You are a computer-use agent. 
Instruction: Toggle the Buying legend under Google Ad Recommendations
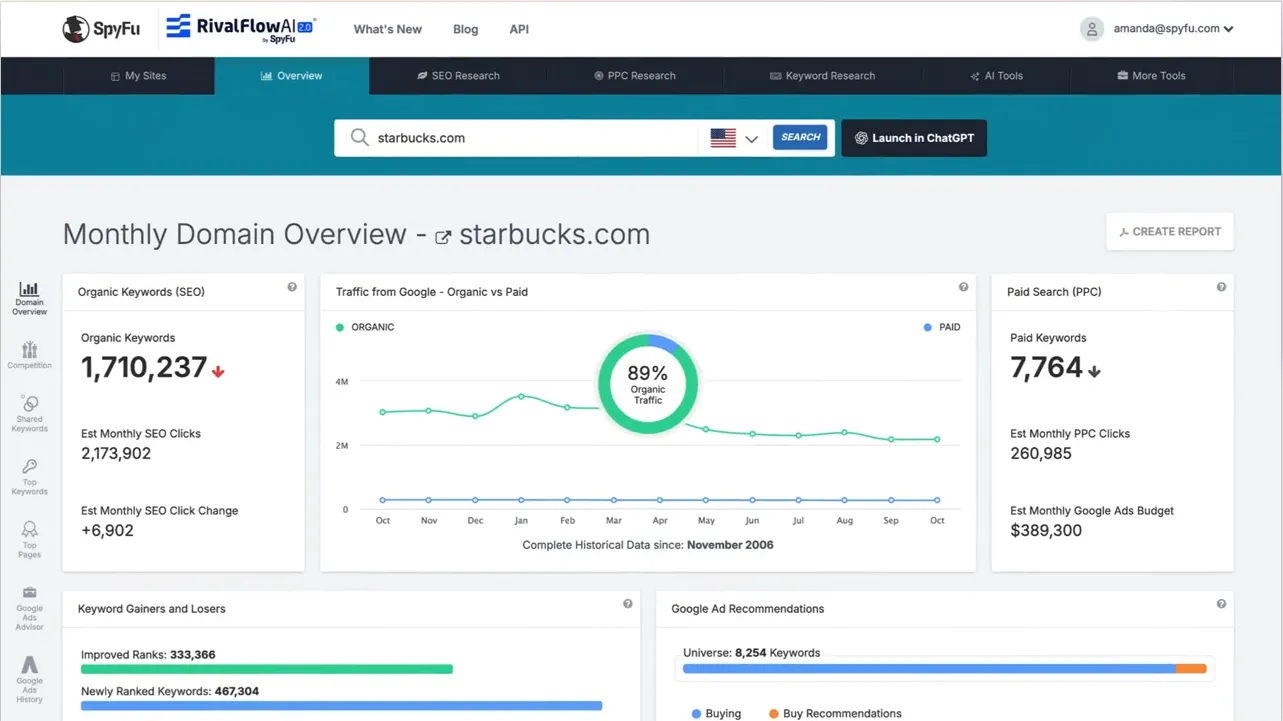pyautogui.click(x=715, y=713)
